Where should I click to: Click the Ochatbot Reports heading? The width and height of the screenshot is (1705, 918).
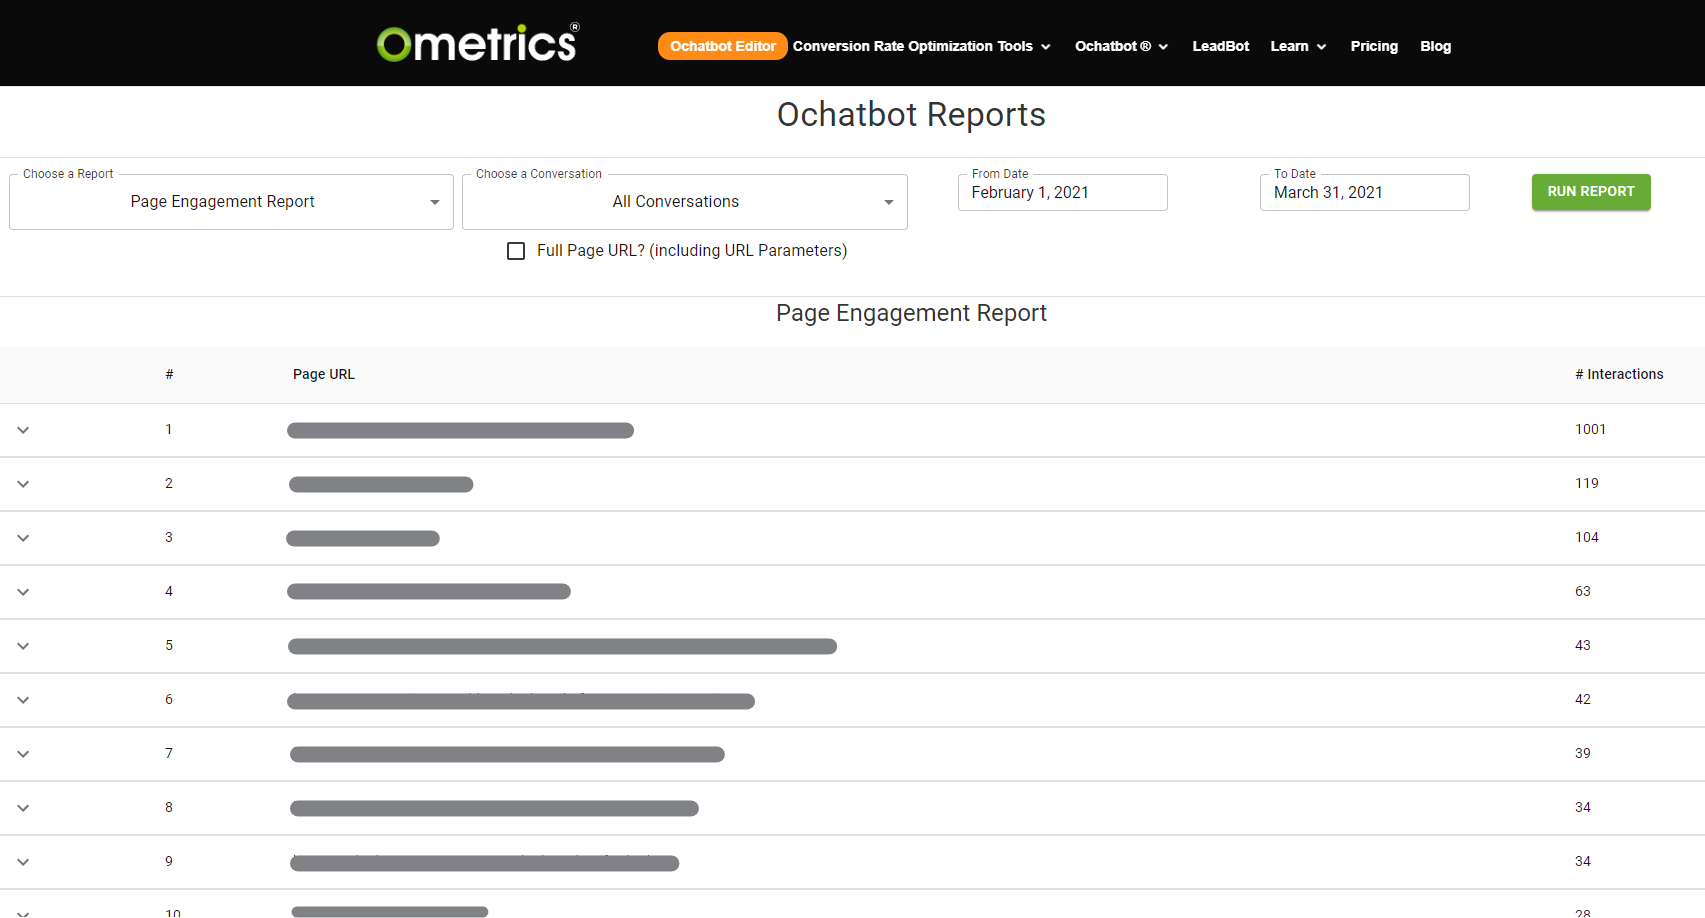(x=911, y=115)
